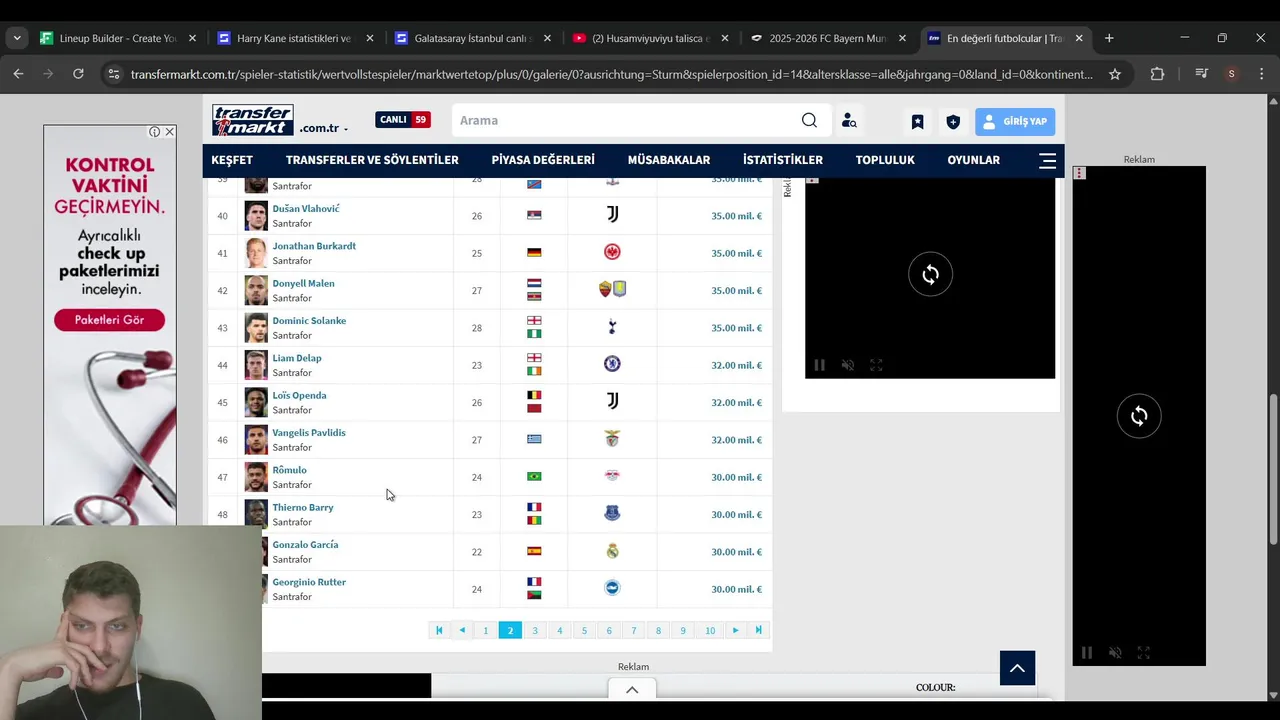This screenshot has width=1280, height=720.
Task: Go back in browser history
Action: pos(18,74)
